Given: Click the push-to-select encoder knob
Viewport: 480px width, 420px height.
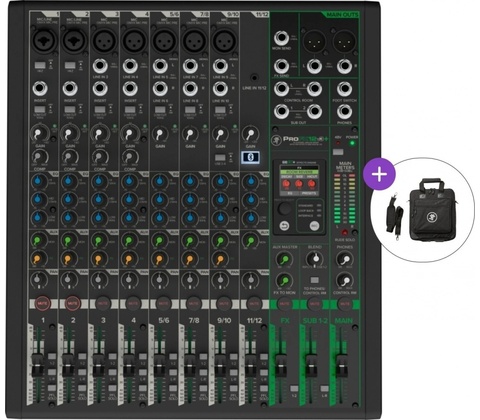Looking at the screenshot, I should tap(284, 209).
